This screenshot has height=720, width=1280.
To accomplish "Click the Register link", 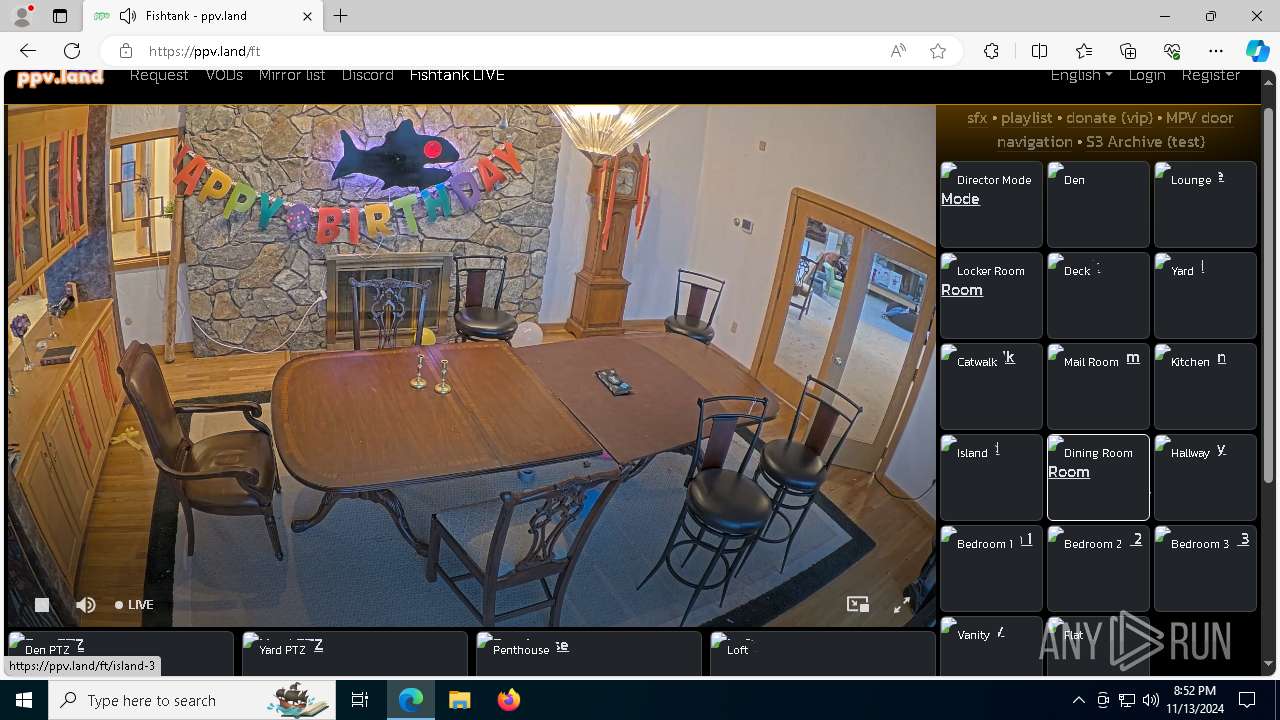I will click(x=1211, y=75).
